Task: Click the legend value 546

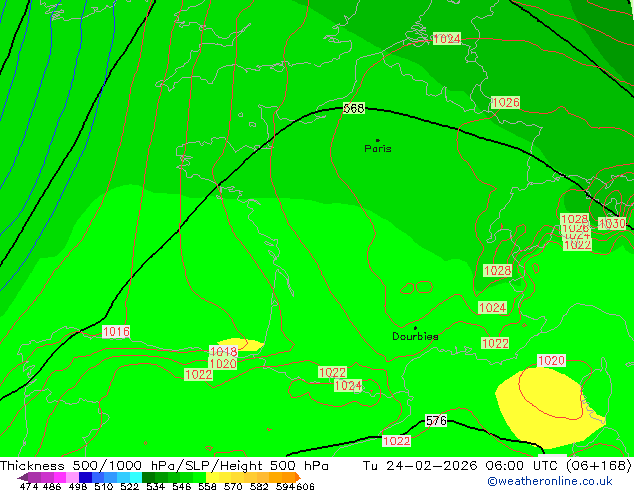Action: click(x=182, y=486)
